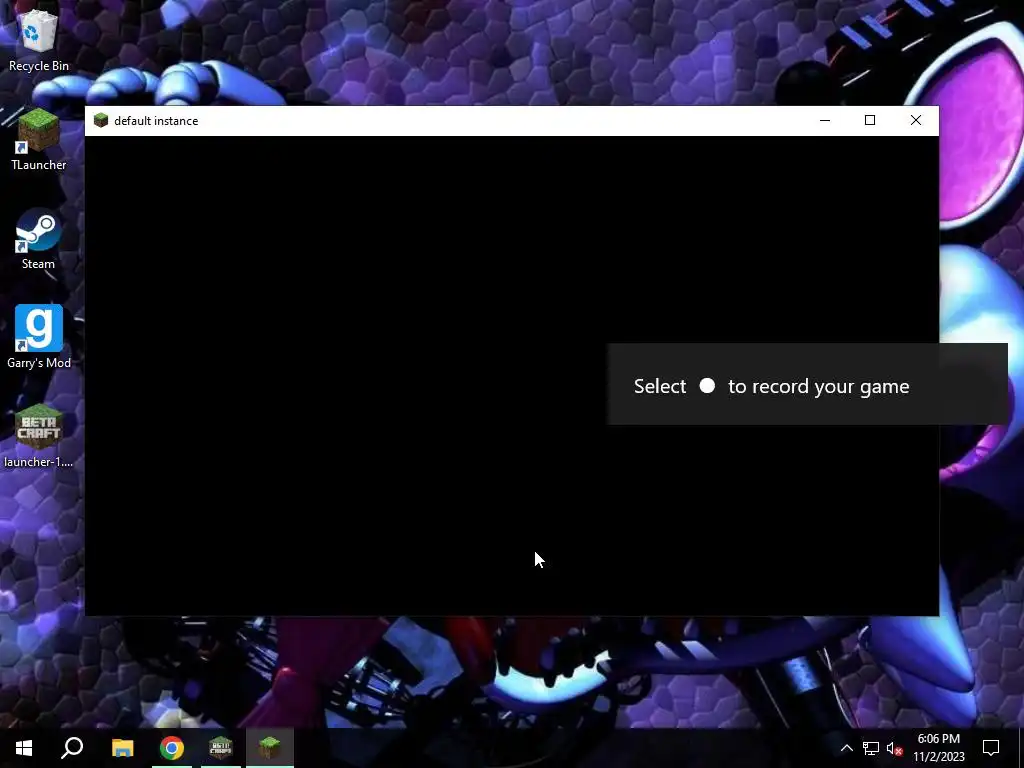
Task: Switch to BetaCraft launcher in taskbar
Action: [221, 748]
